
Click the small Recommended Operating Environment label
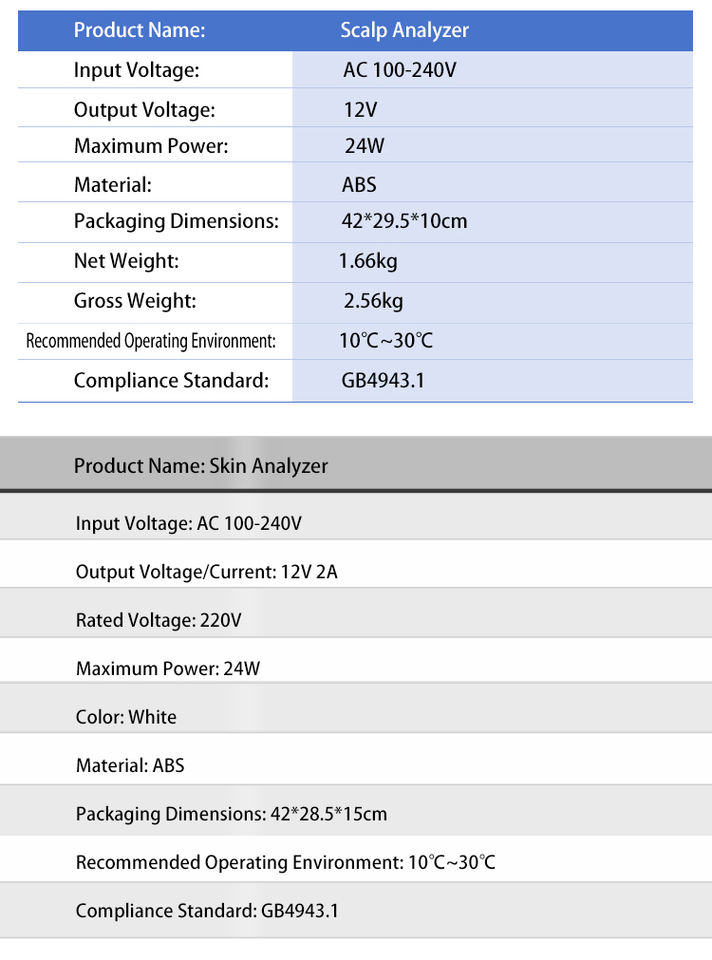[151, 341]
